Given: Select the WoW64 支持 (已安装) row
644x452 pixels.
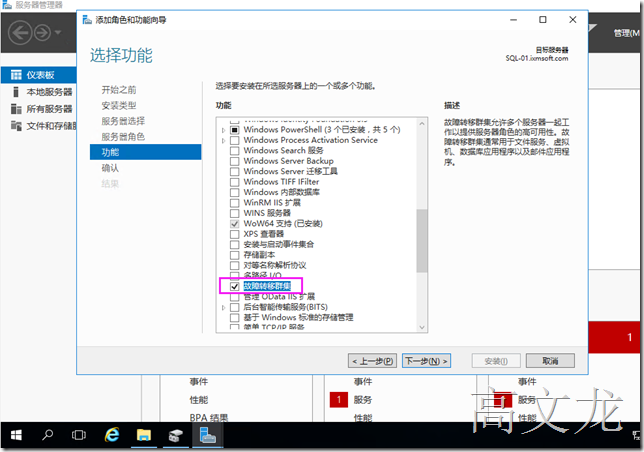Looking at the screenshot, I should 283,224.
